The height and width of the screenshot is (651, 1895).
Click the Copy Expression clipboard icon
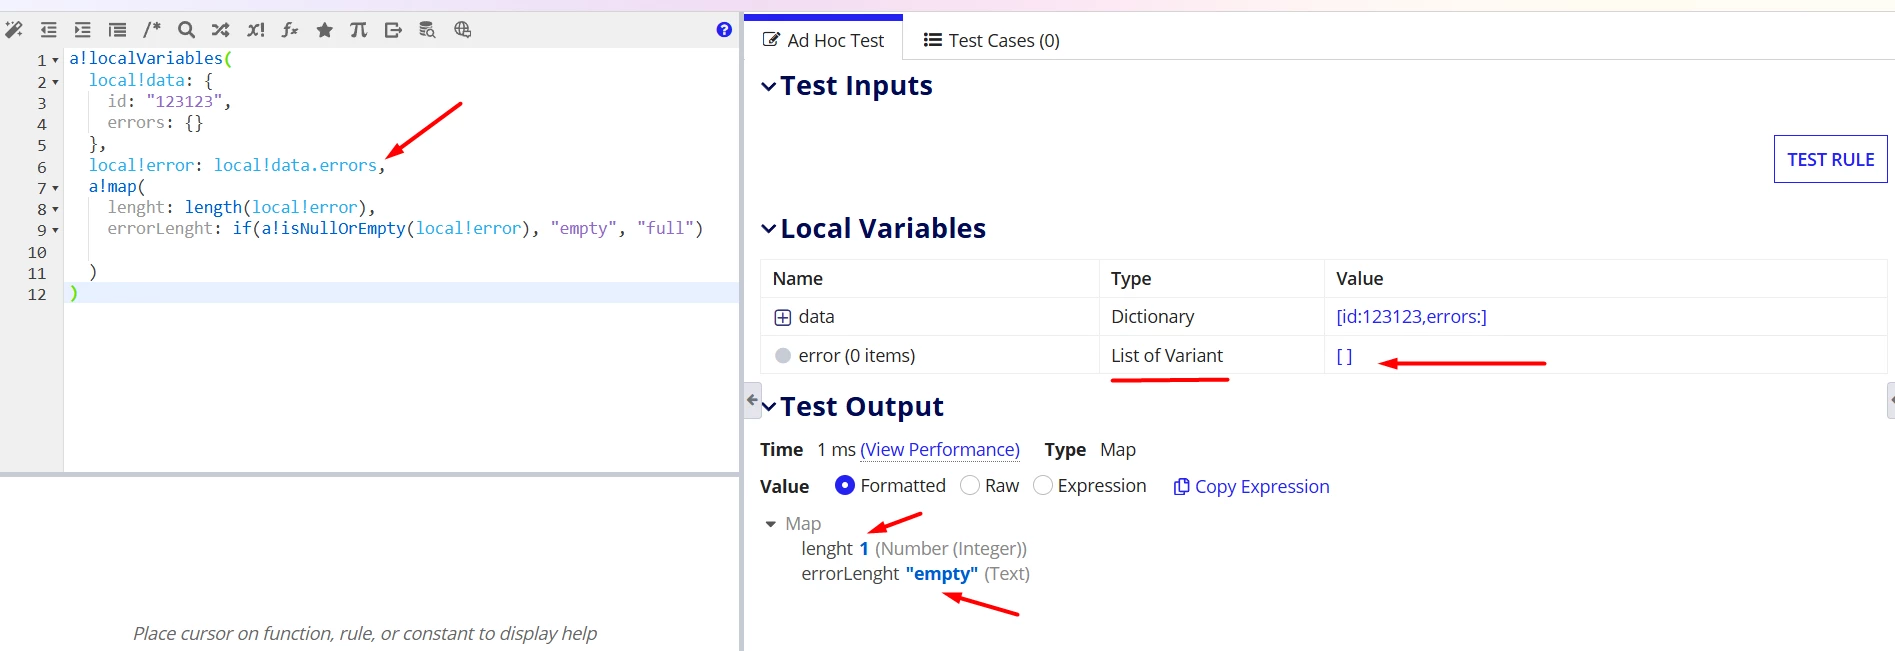pos(1181,487)
